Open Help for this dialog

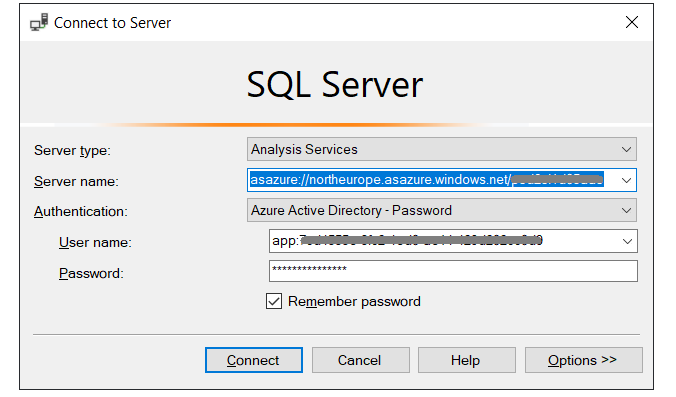[466, 360]
